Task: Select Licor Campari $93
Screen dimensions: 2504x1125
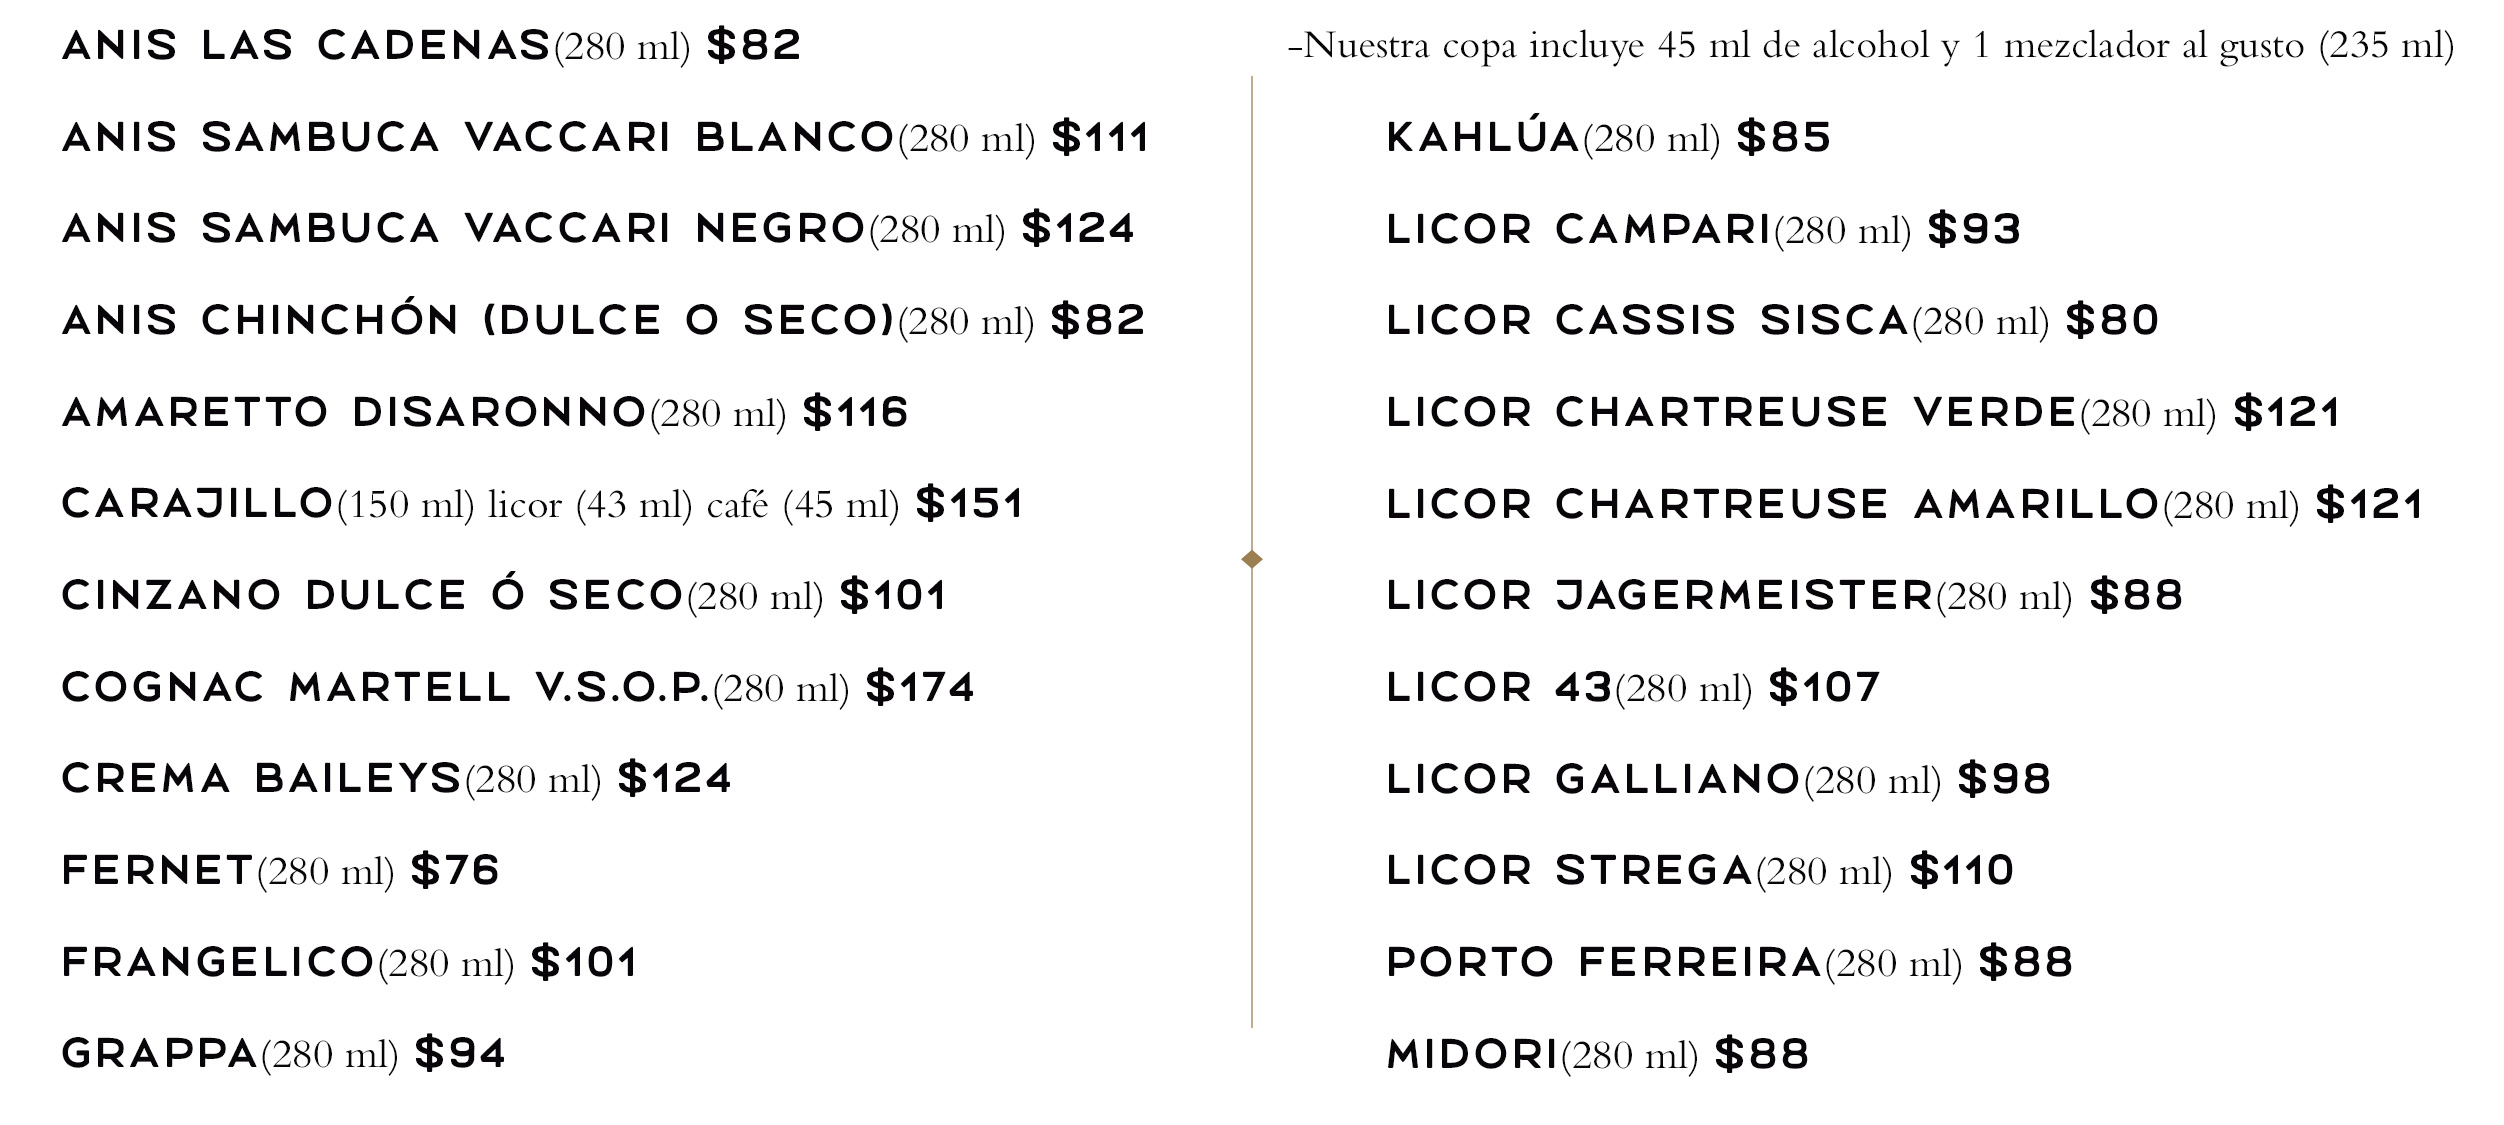Action: click(x=1704, y=230)
